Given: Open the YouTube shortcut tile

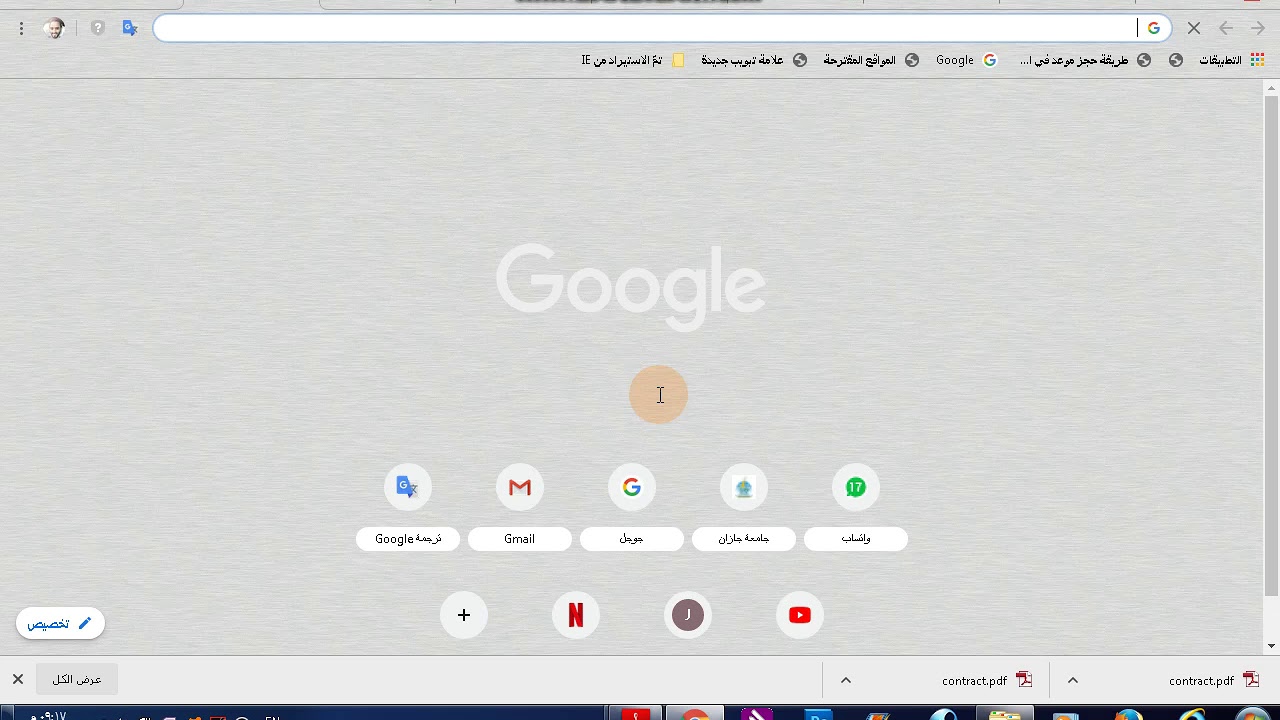Looking at the screenshot, I should [800, 615].
